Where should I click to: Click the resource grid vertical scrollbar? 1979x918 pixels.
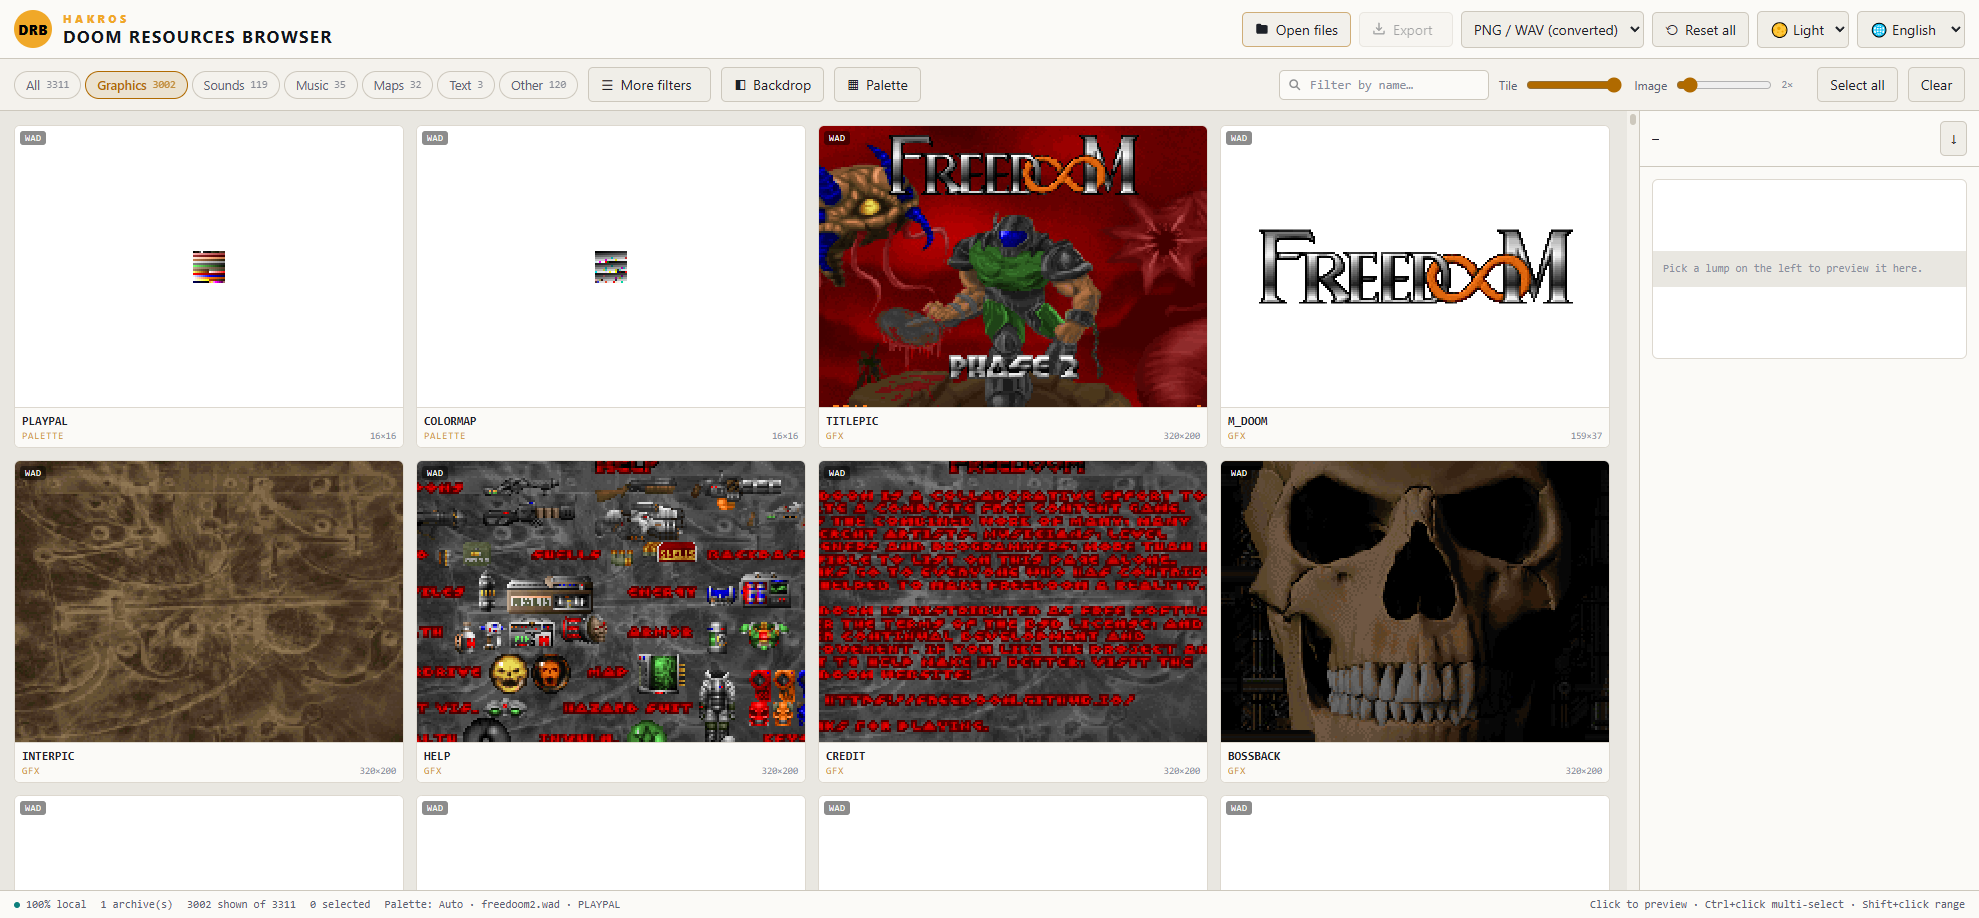tap(1633, 500)
